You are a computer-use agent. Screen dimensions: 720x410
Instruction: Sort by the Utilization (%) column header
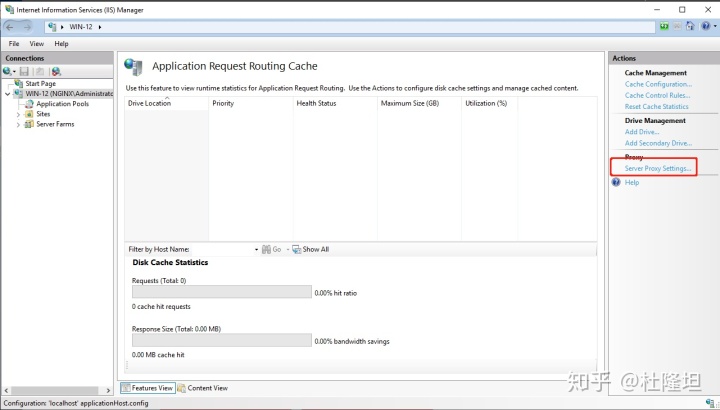coord(489,103)
